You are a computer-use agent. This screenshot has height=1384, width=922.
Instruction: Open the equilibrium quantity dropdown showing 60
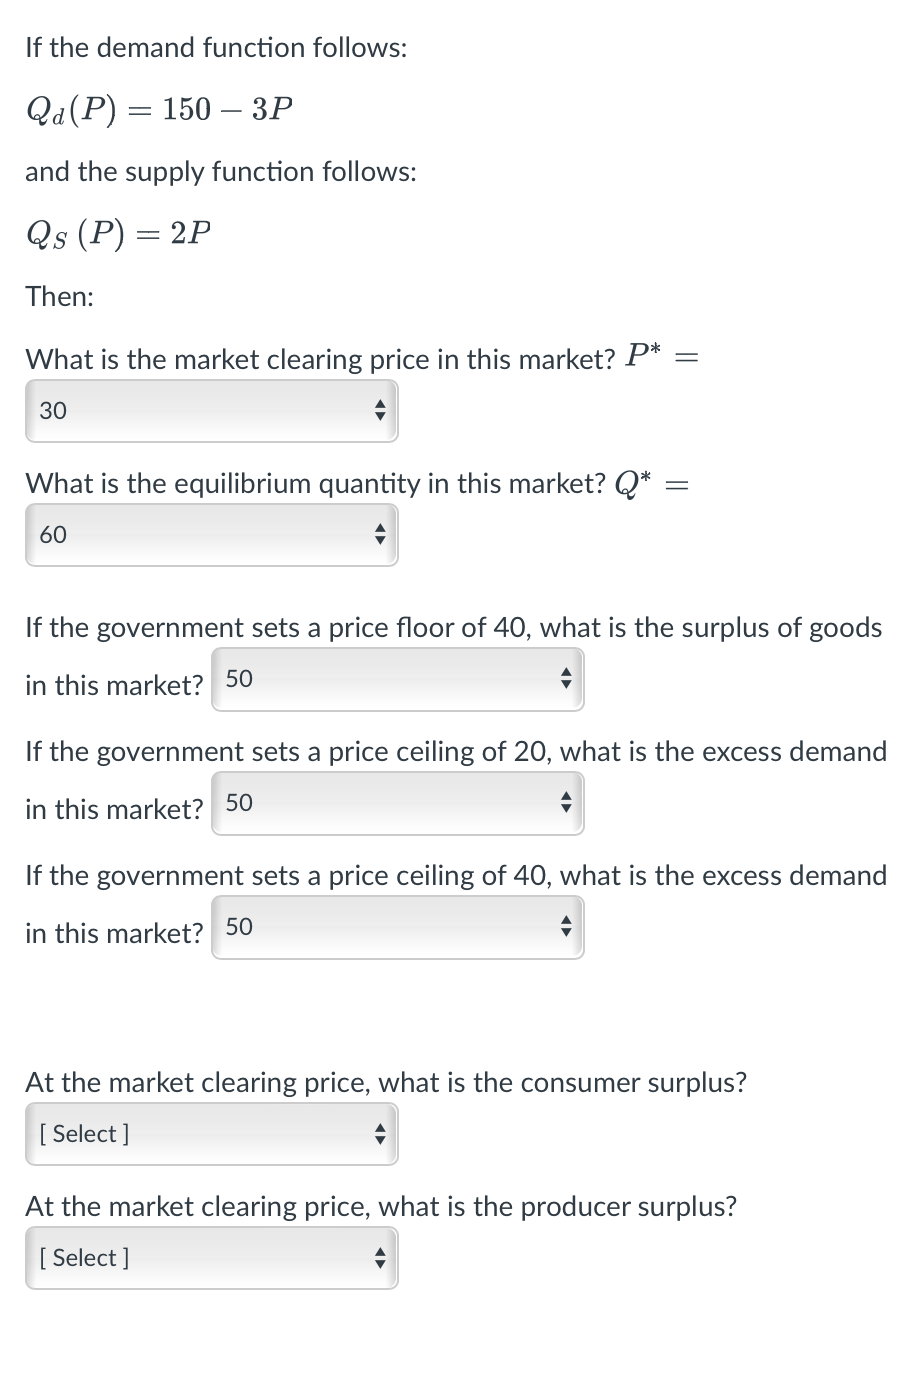pyautogui.click(x=211, y=535)
